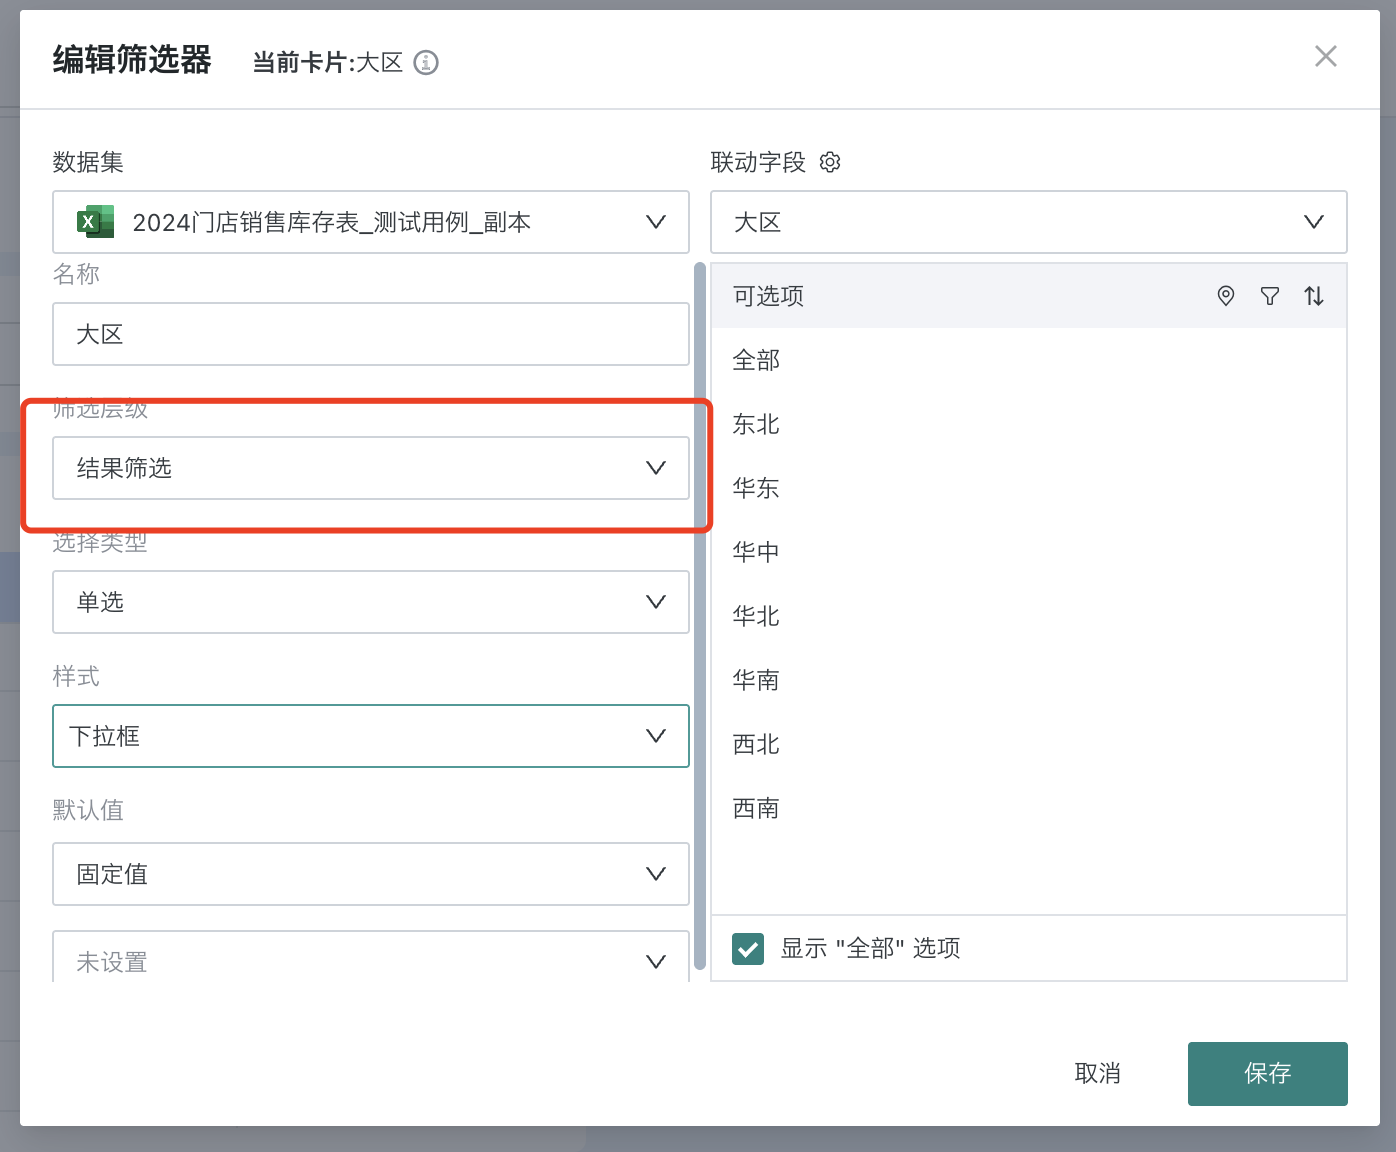The height and width of the screenshot is (1152, 1396).
Task: Click the 取消 button
Action: tap(1097, 1074)
